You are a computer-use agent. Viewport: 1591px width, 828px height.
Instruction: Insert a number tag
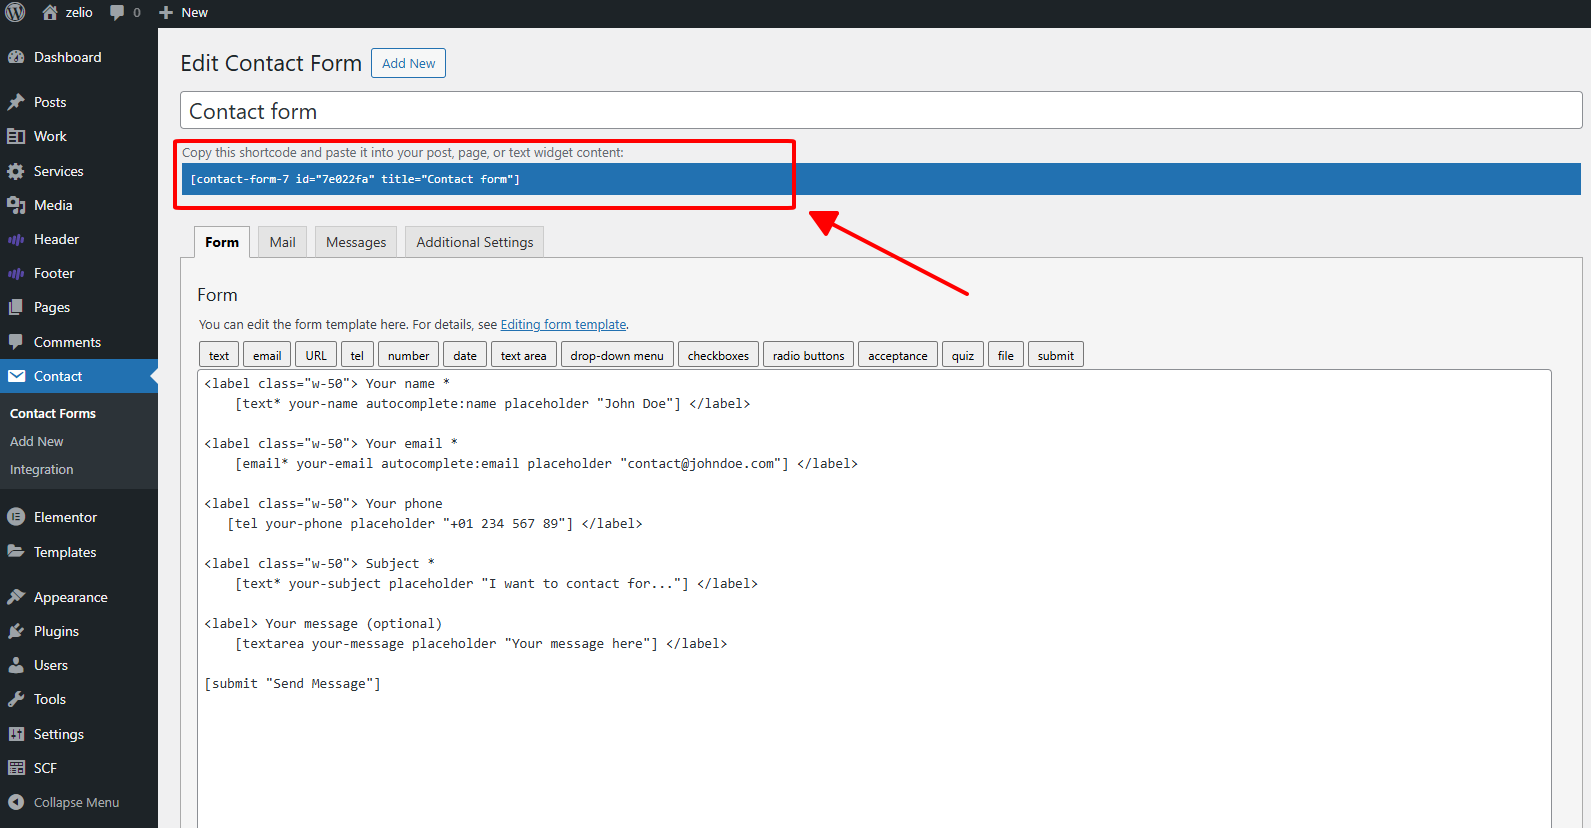(408, 355)
